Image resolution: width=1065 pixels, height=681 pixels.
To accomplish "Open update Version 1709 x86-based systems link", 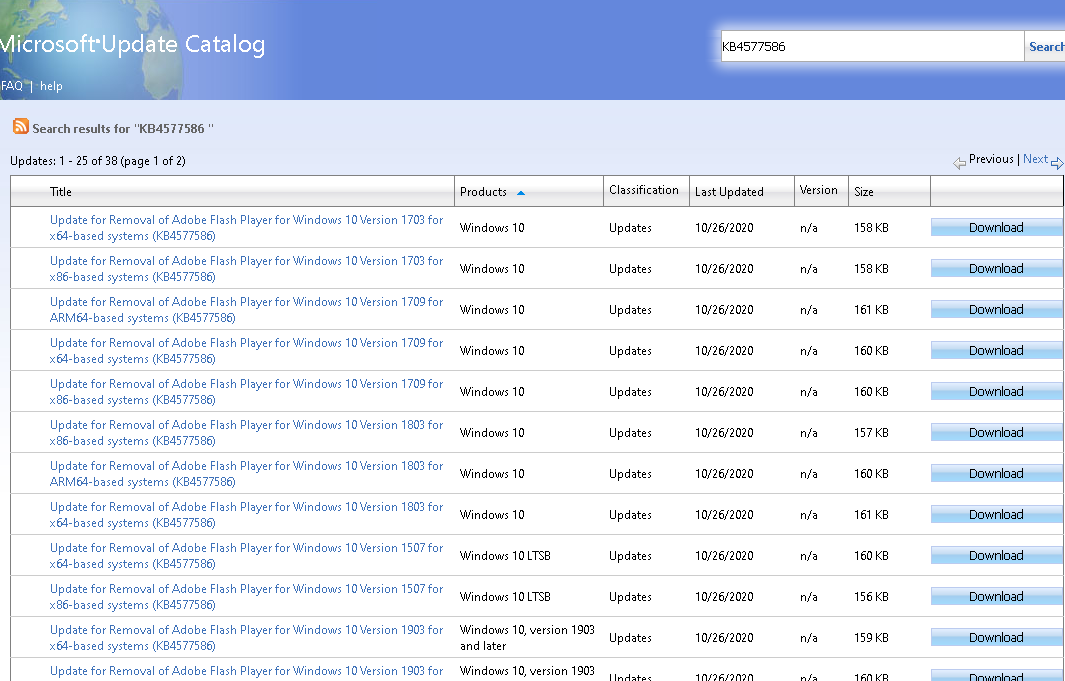I will (247, 392).
